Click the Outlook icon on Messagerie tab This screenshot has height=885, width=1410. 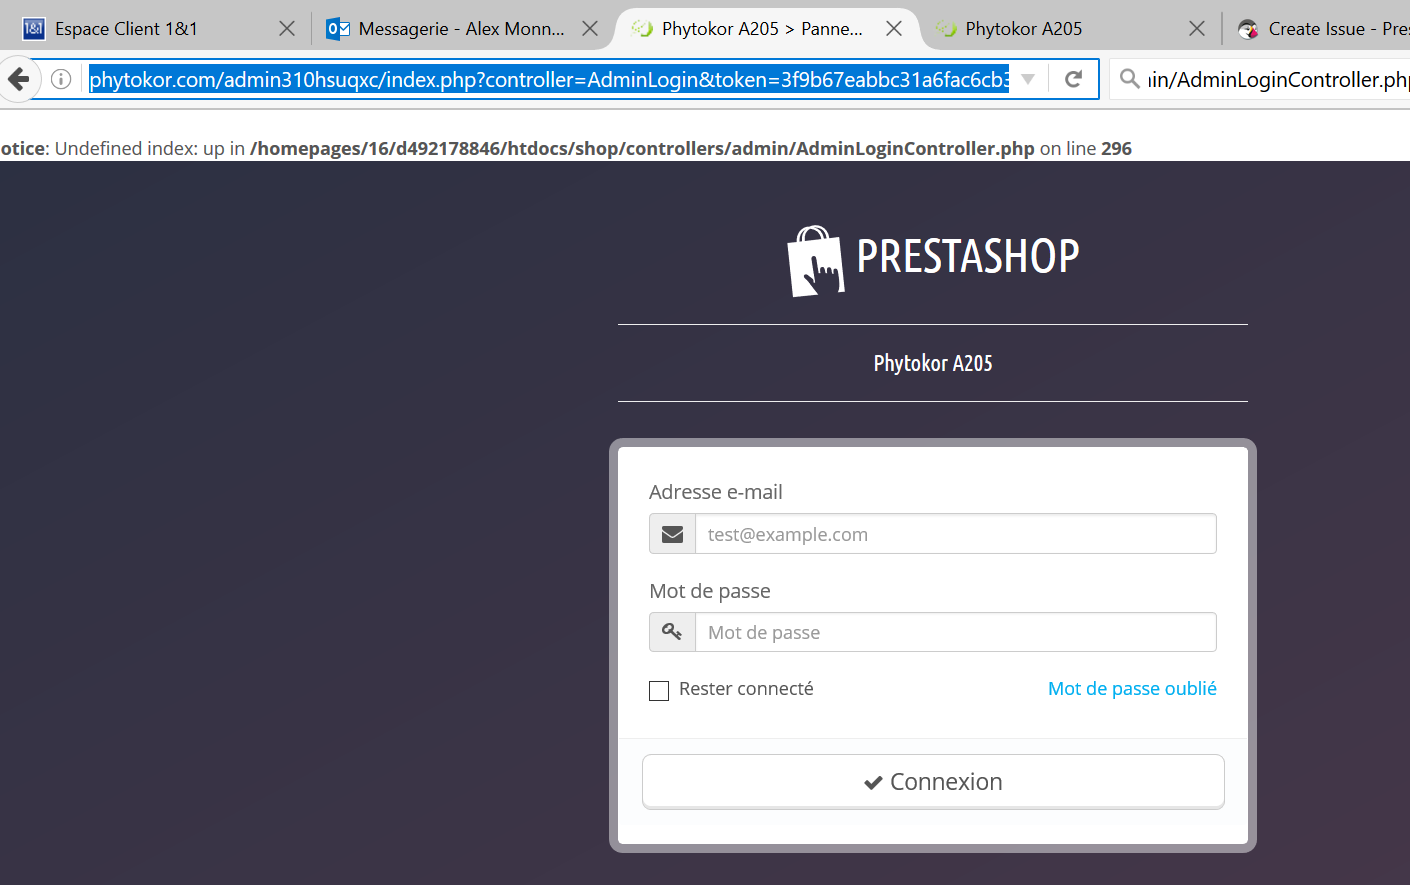[x=338, y=29]
